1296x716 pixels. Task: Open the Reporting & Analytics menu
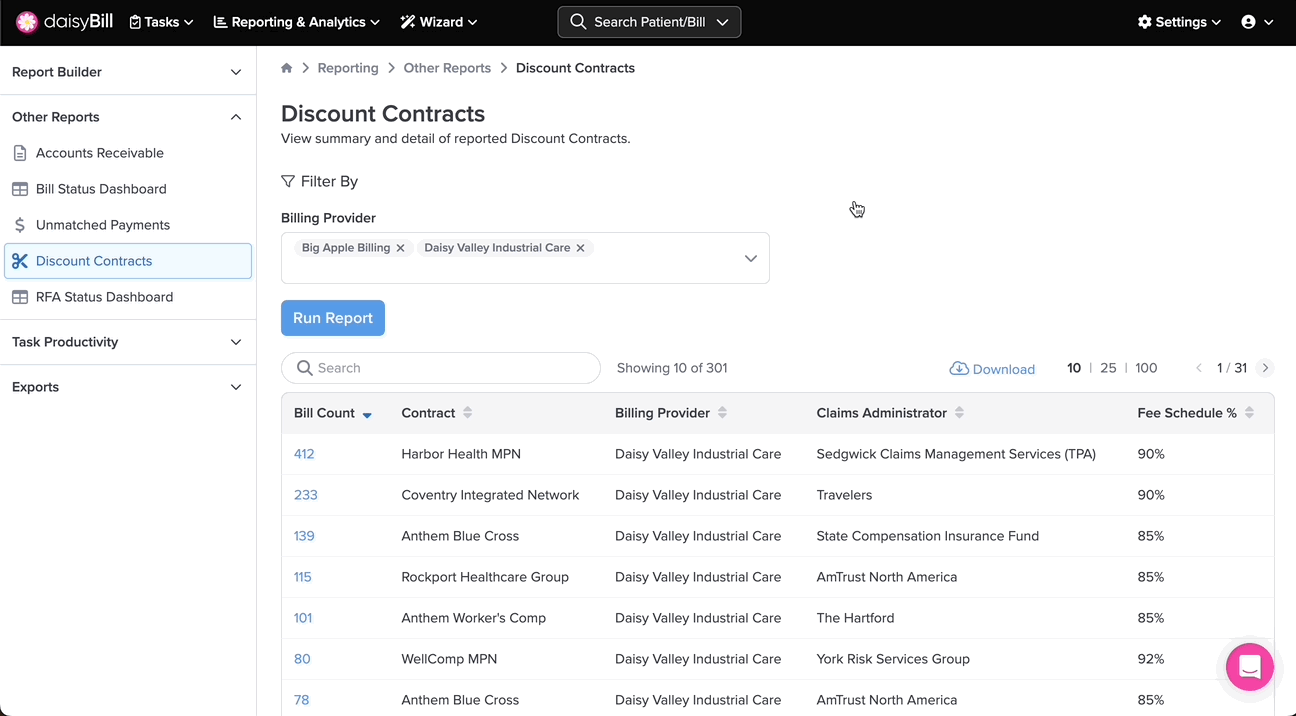tap(296, 22)
